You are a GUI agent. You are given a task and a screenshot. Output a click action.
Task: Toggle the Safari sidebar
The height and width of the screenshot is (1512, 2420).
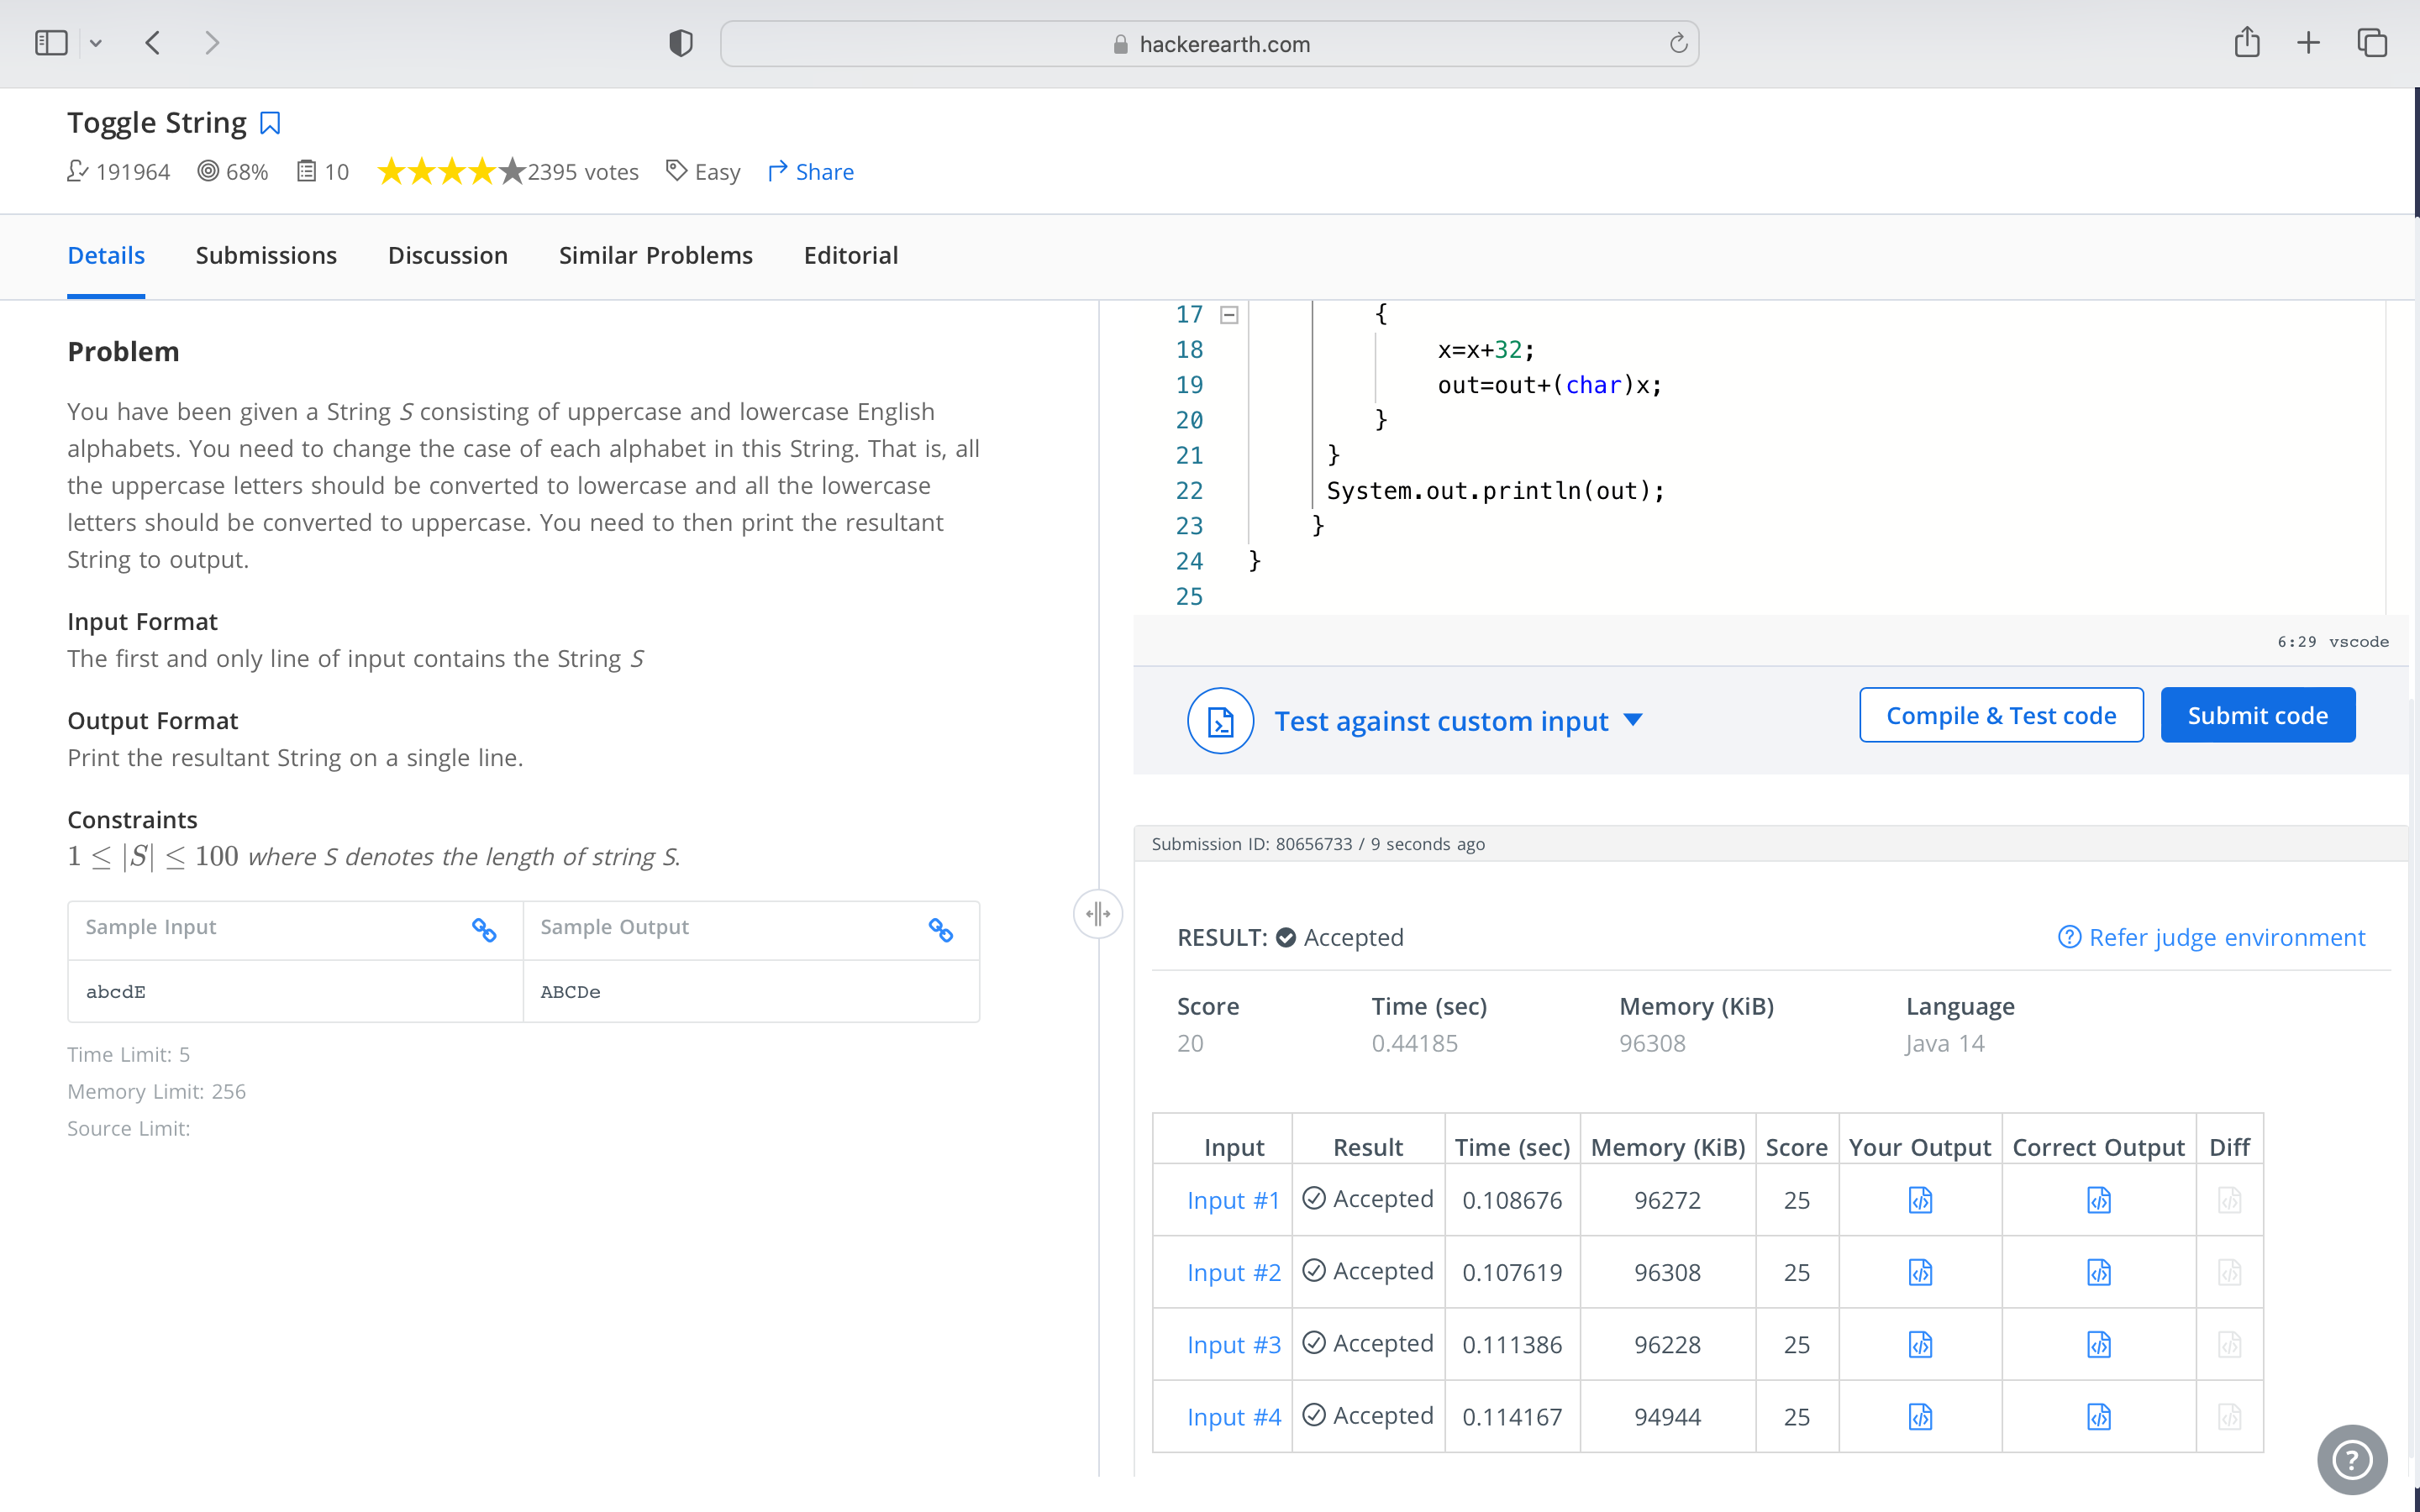click(x=51, y=43)
